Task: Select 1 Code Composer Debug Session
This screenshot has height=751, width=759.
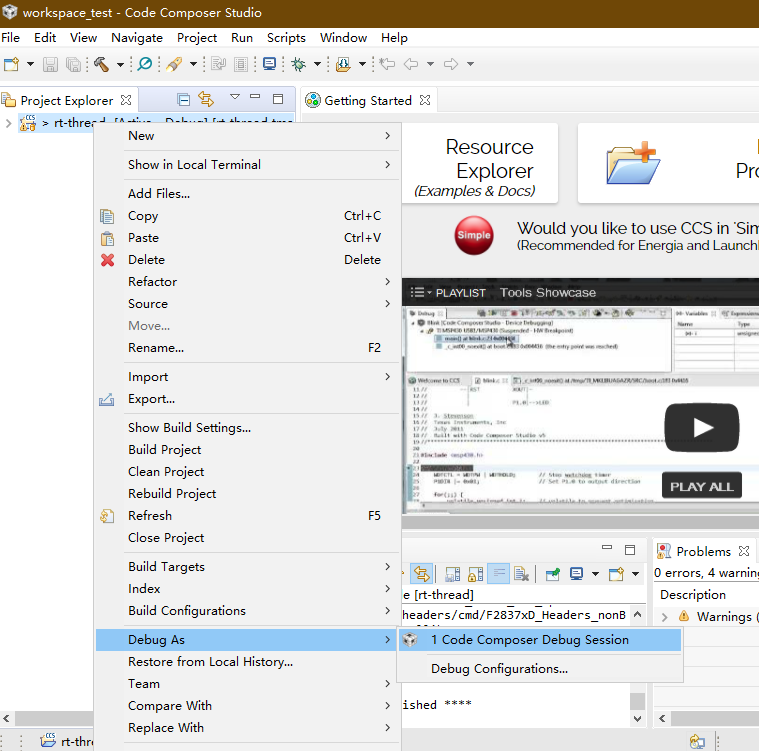Action: point(529,640)
